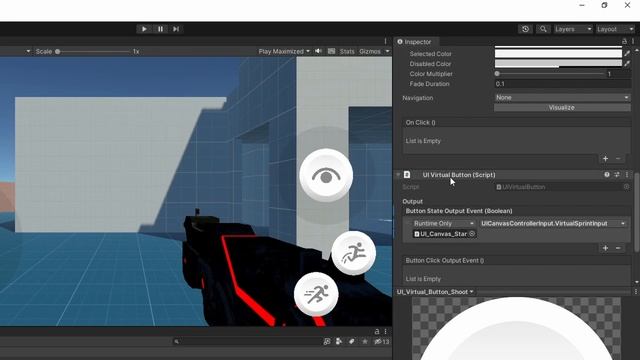Viewport: 640px width, 360px height.
Task: Toggle the bottom panel lock icon
Action: (377, 331)
